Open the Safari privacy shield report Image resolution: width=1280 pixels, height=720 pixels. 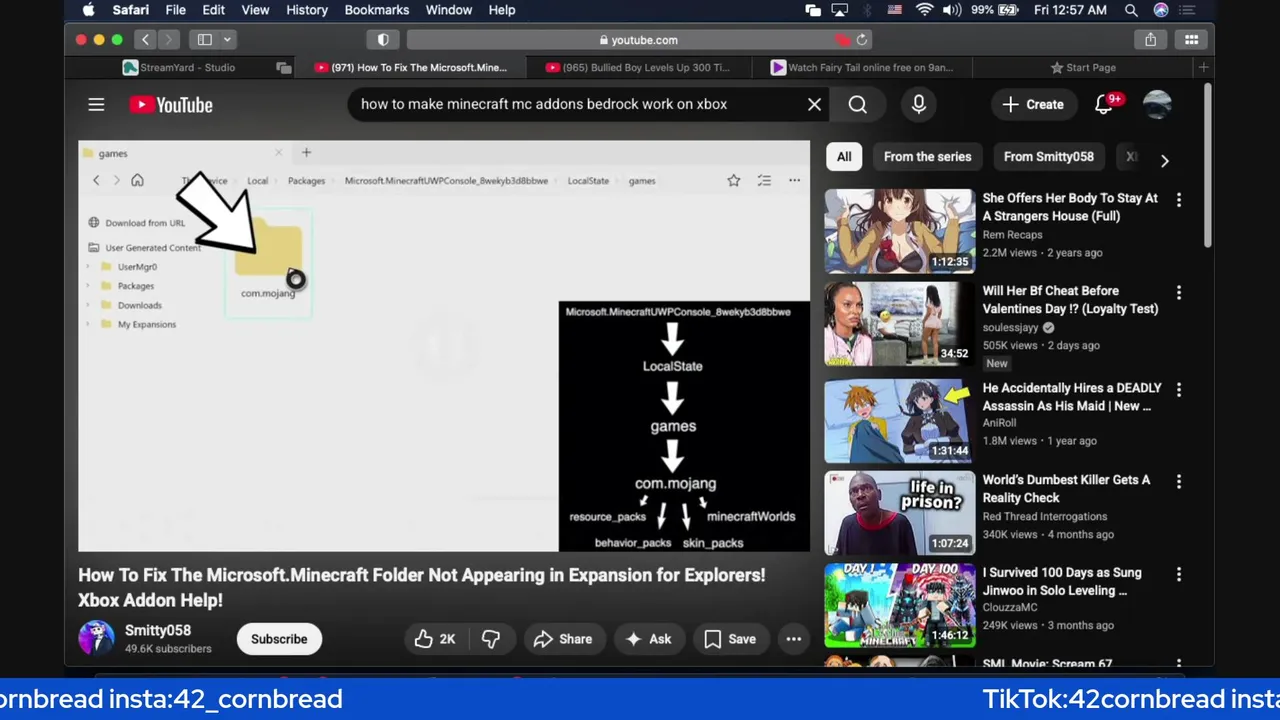[x=383, y=40]
